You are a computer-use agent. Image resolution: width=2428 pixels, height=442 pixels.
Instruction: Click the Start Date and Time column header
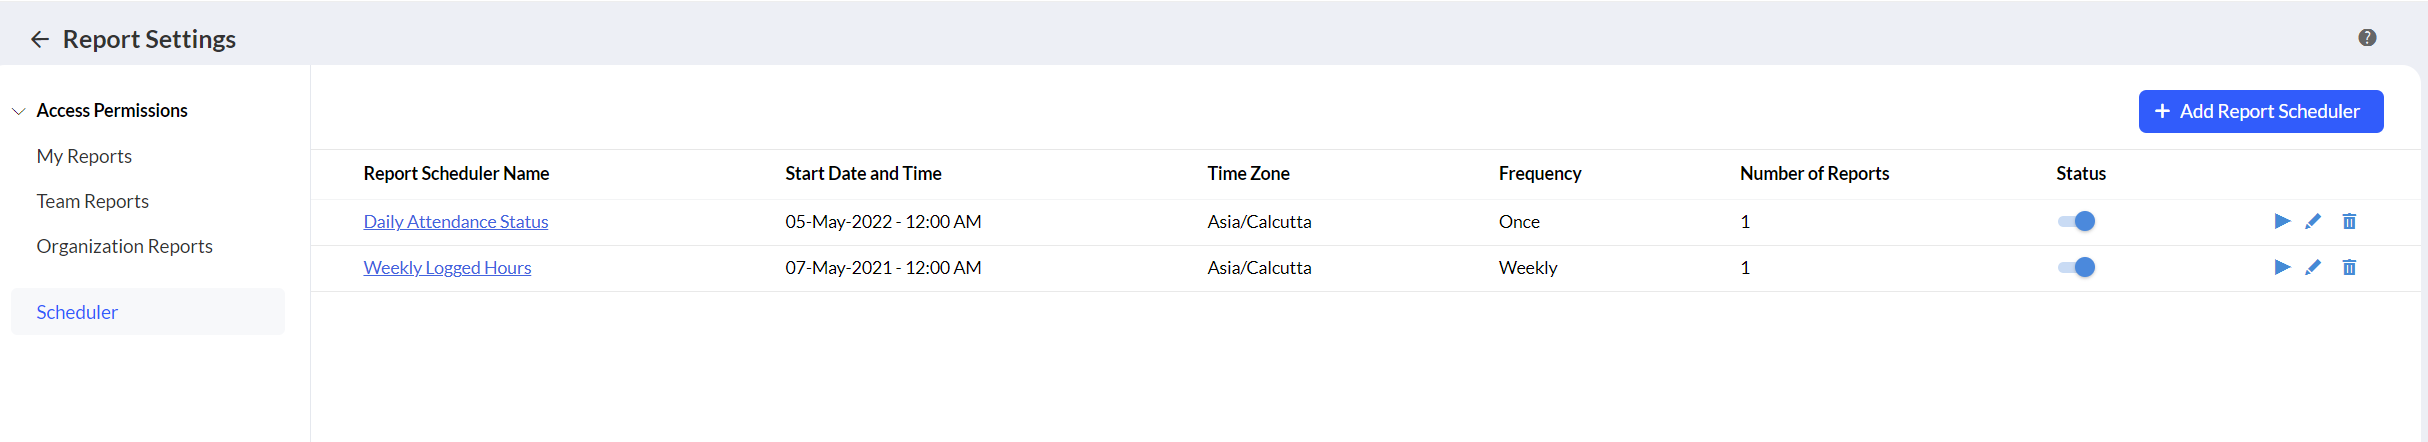(863, 174)
